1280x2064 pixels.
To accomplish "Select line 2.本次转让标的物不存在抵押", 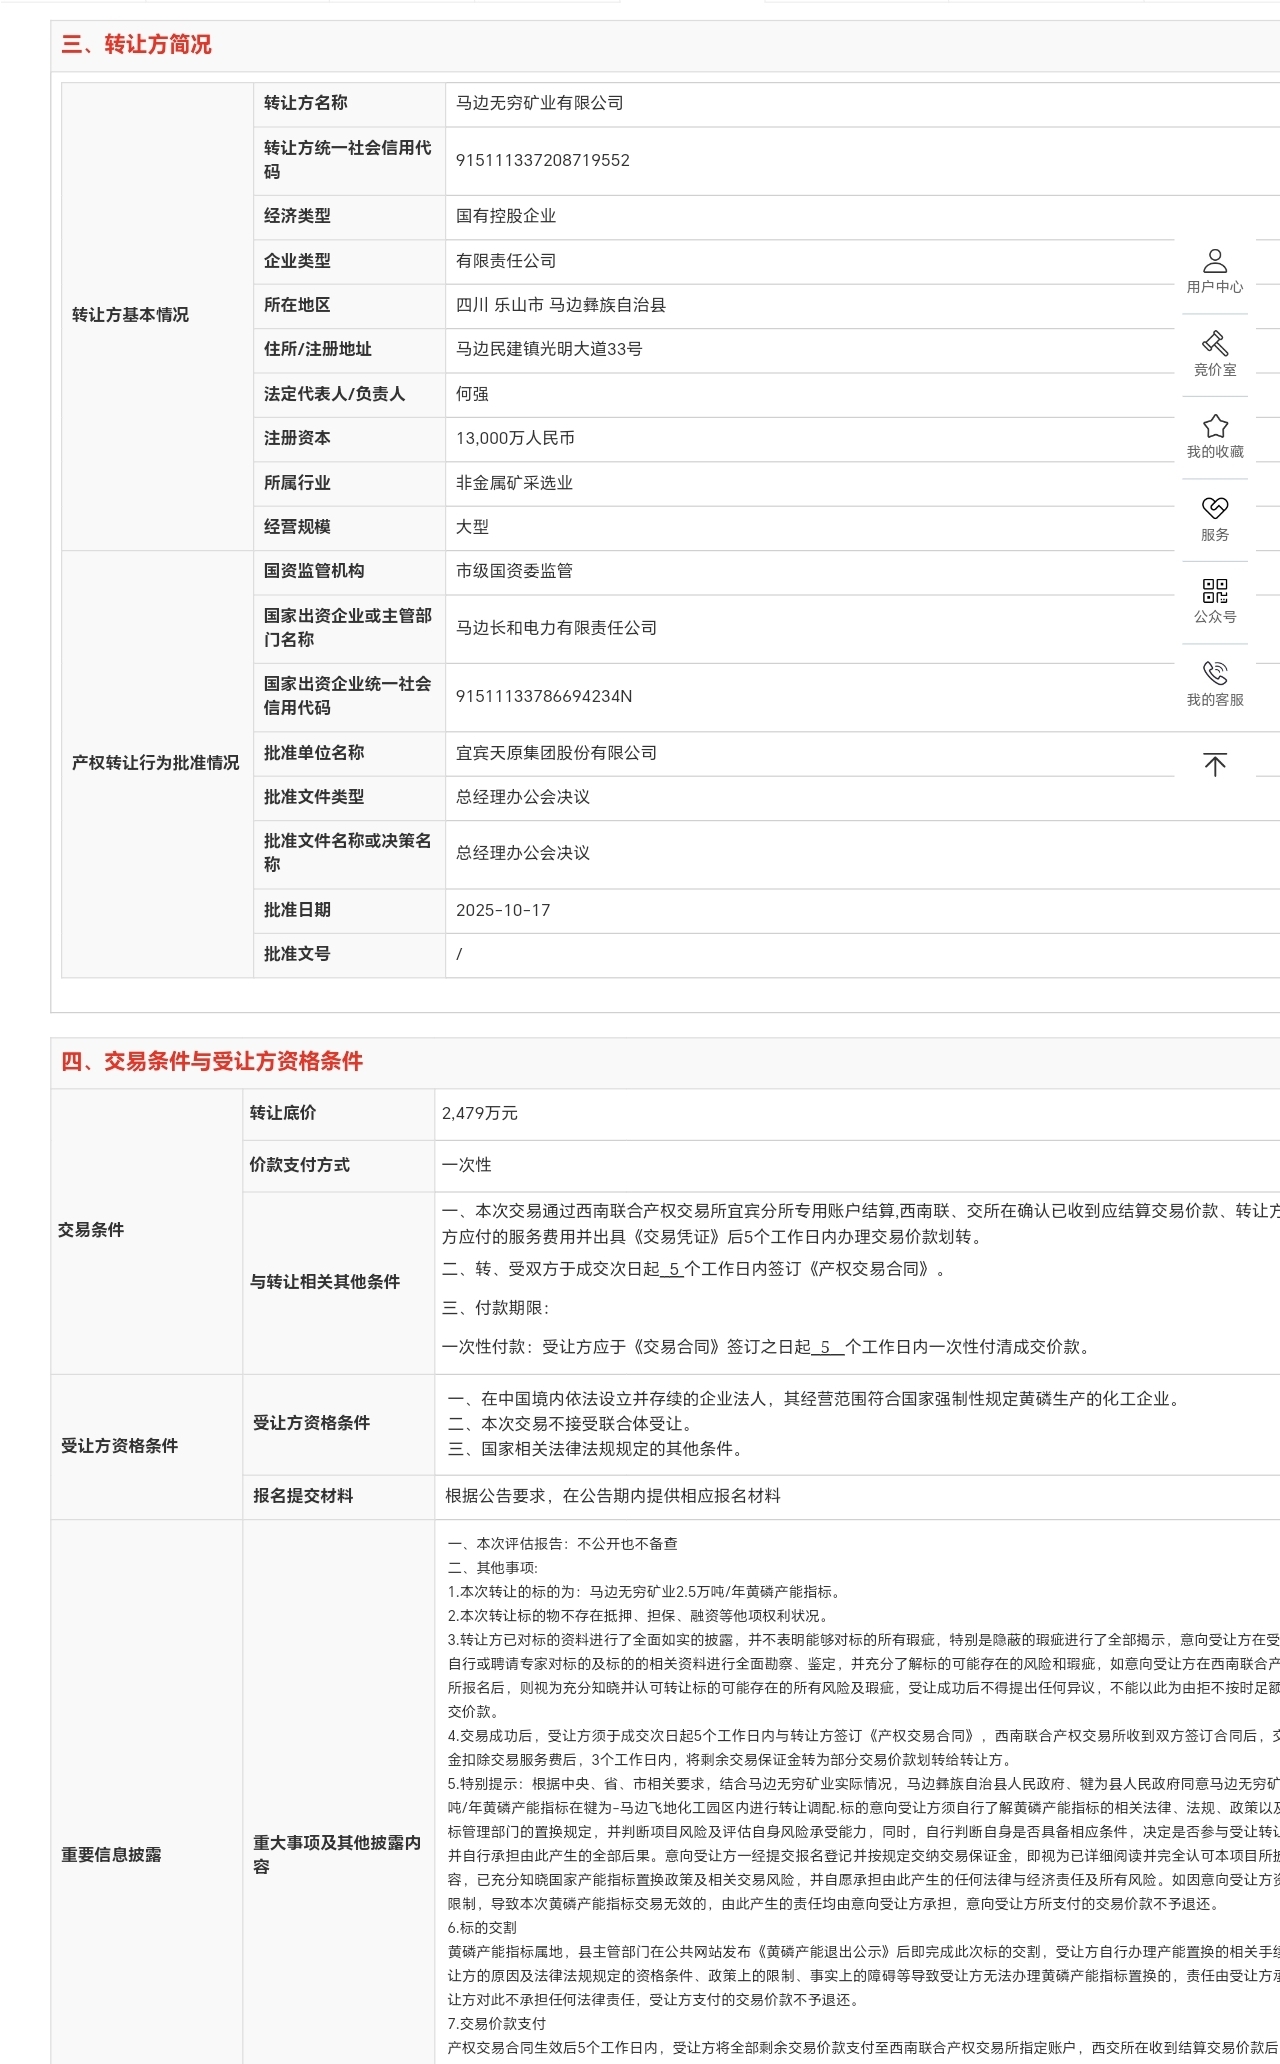I will pos(638,1616).
